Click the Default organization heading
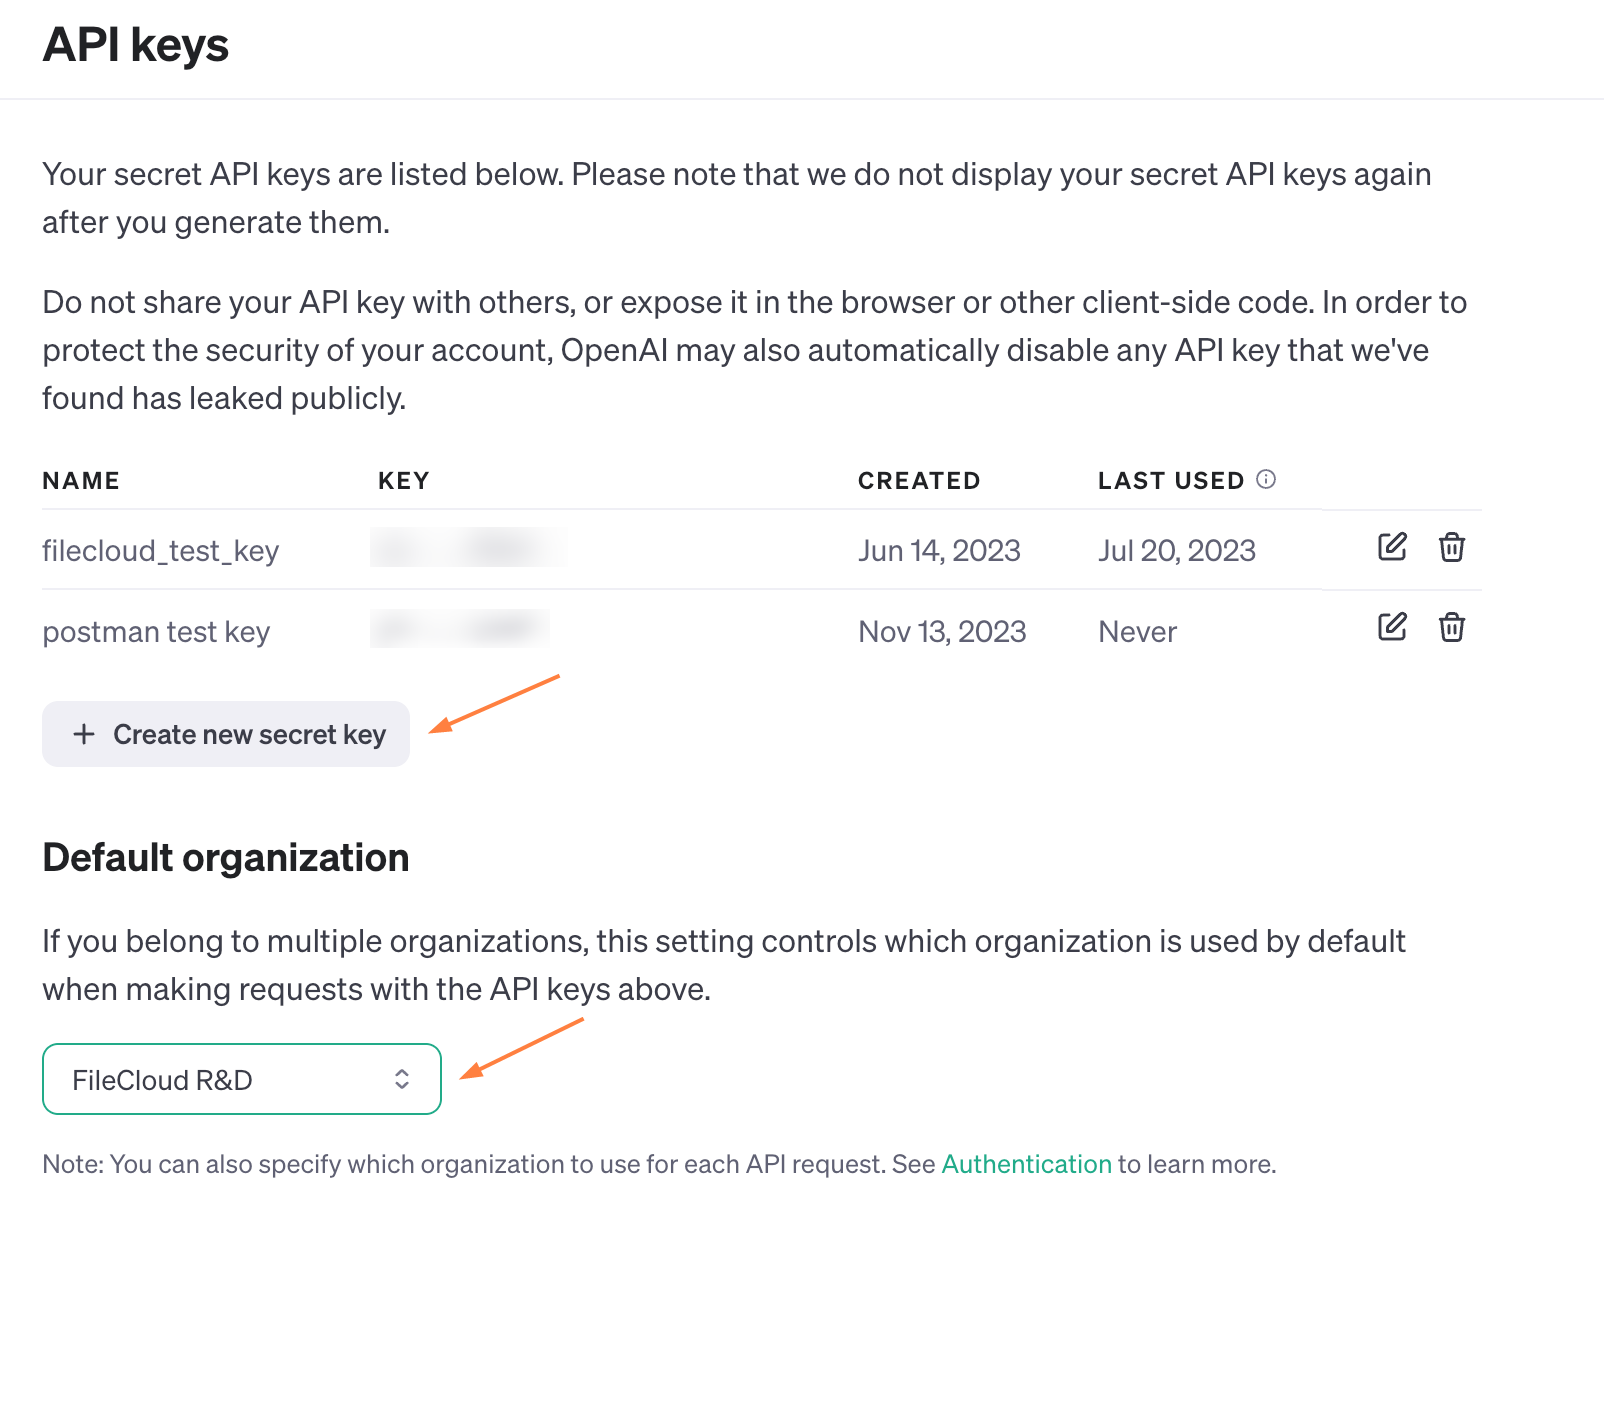Screen dimensions: 1604x1418 226,858
